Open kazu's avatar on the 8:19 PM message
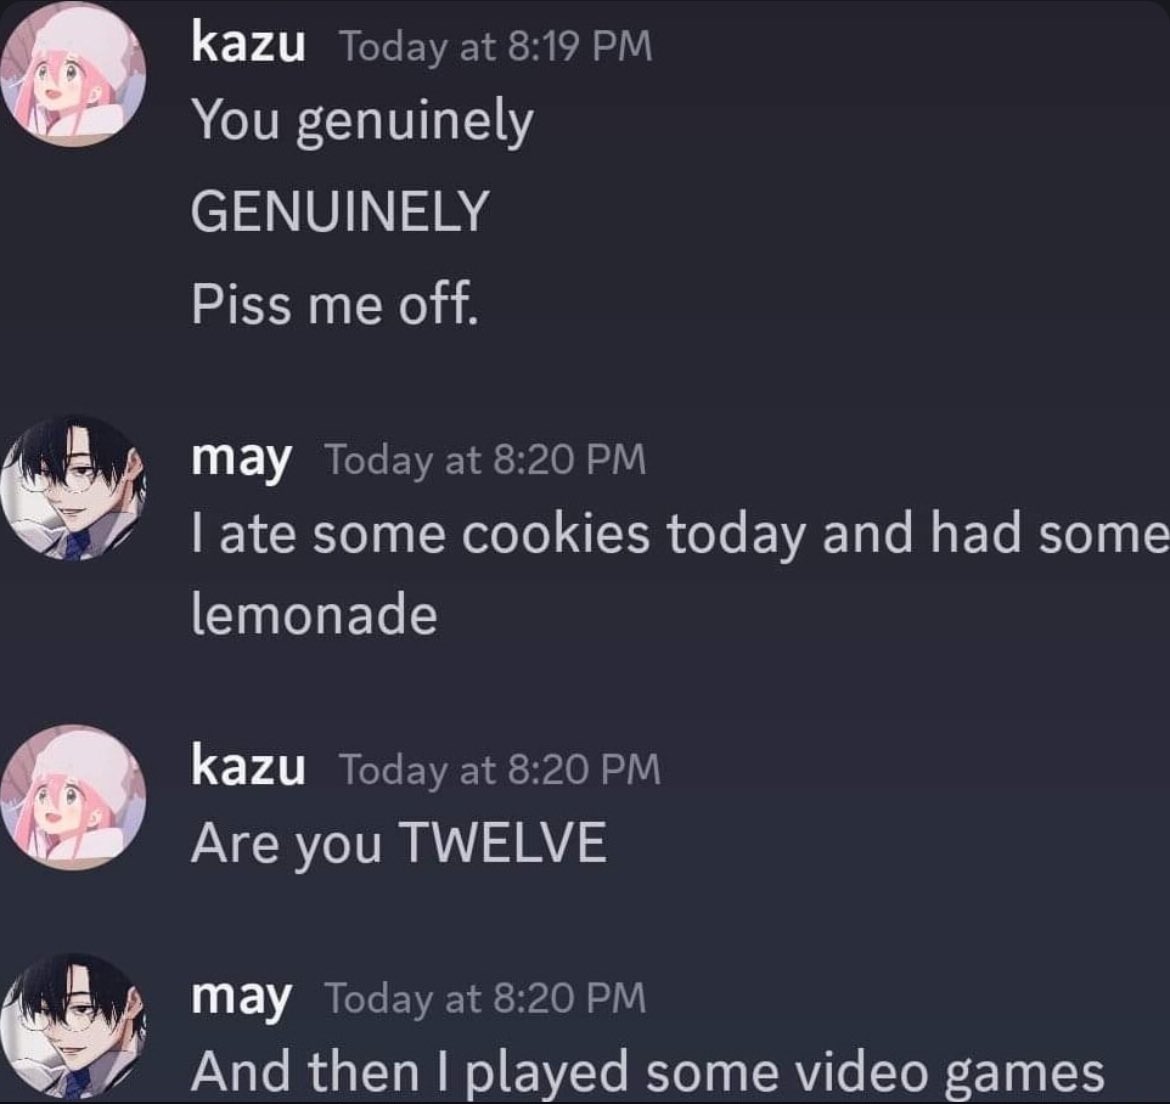This screenshot has height=1104, width=1170. coord(73,74)
